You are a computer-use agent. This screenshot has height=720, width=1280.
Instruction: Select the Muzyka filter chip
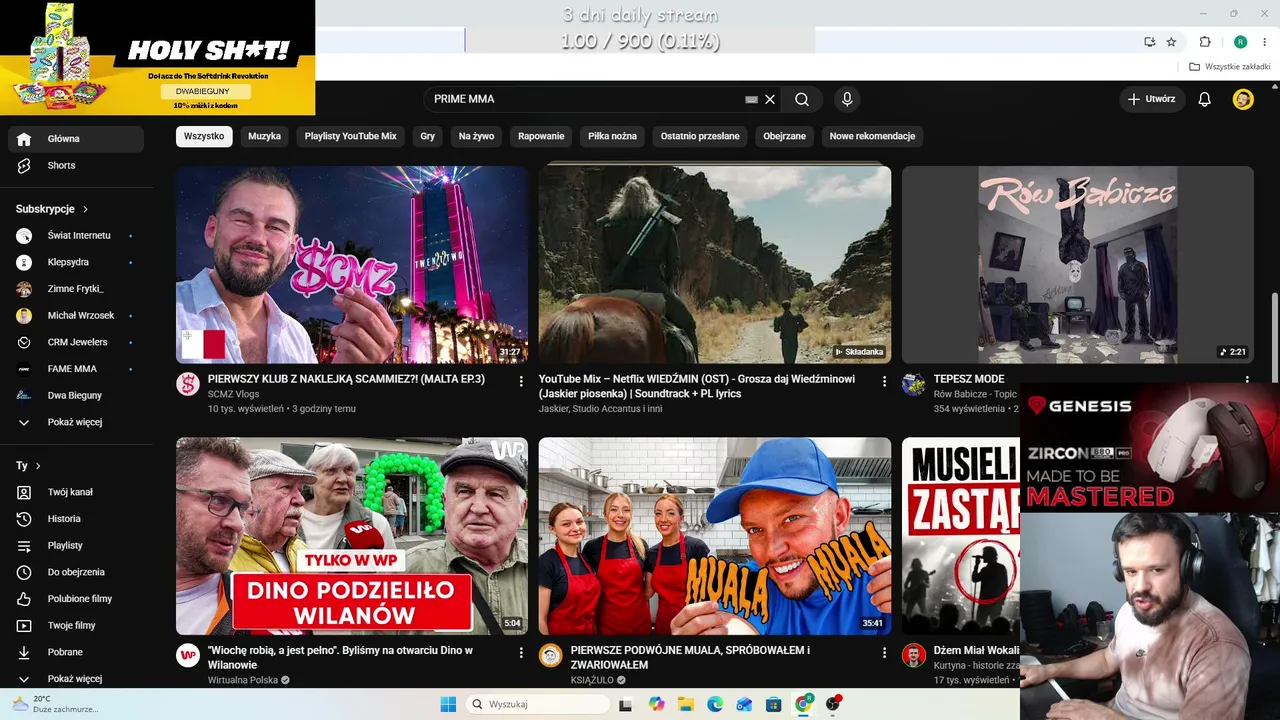point(264,136)
